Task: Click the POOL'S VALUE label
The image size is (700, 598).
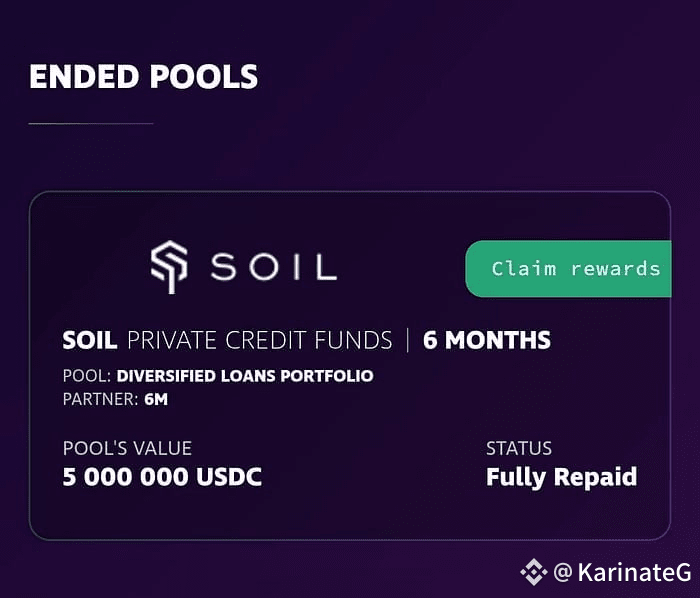Action: [x=127, y=448]
